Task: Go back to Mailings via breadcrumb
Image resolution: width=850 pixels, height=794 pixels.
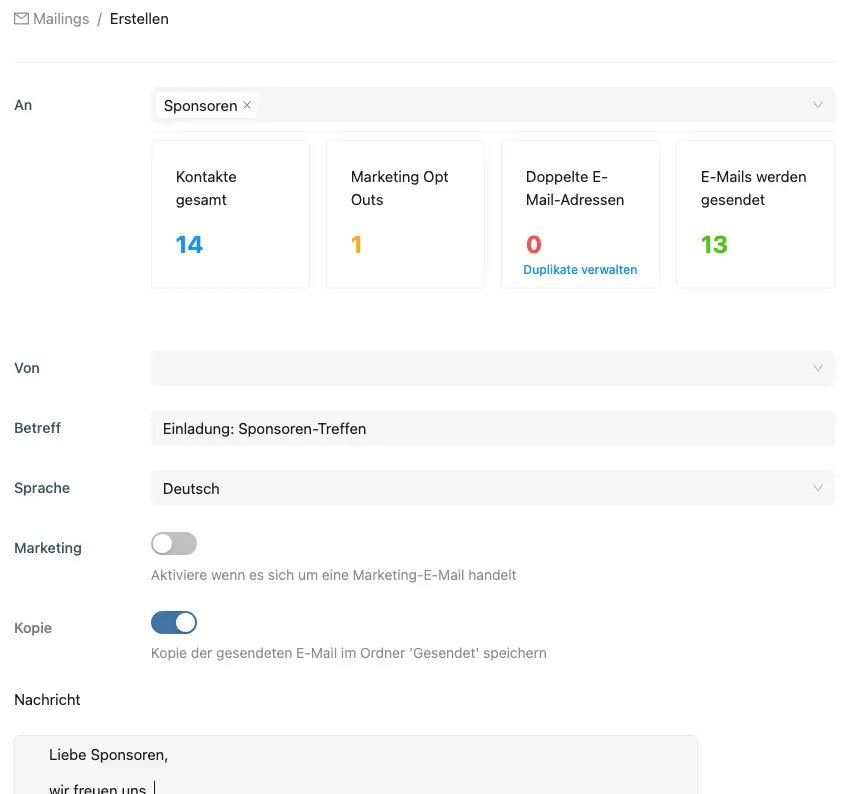Action: pyautogui.click(x=61, y=19)
